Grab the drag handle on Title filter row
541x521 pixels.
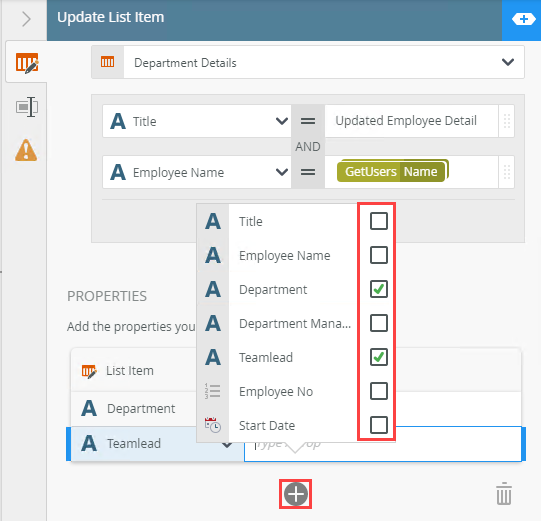[506, 121]
